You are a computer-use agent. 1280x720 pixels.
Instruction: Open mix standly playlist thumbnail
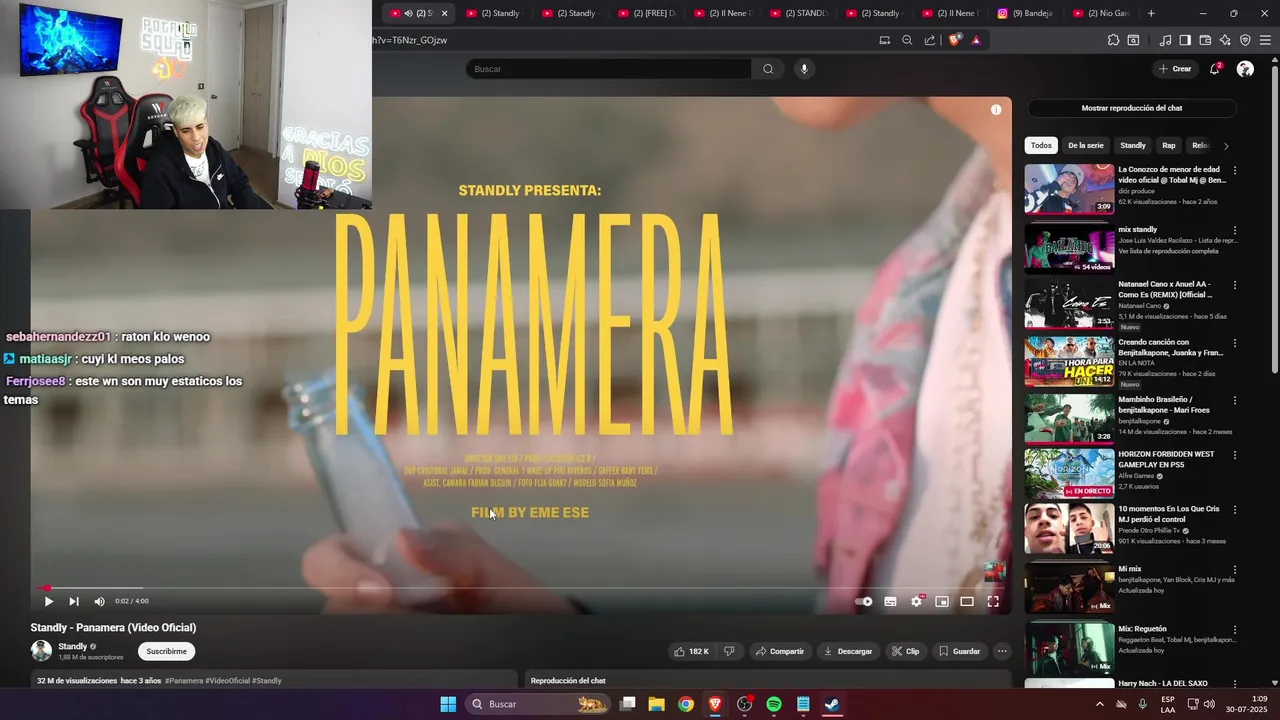click(x=1069, y=247)
